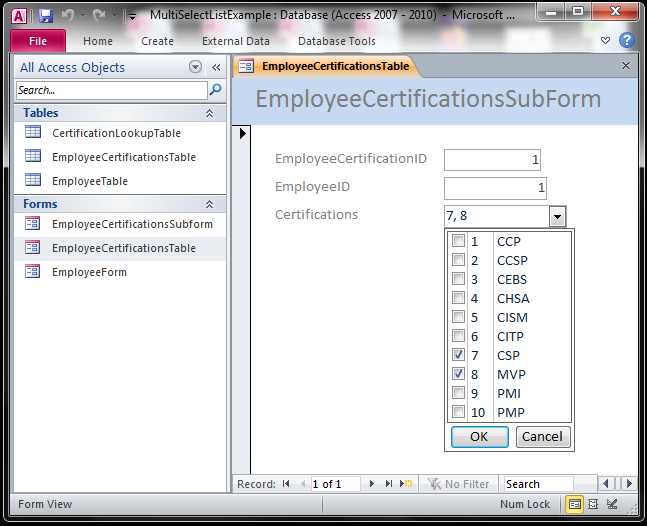Select EmployeeTable in navigation pane

120,181
